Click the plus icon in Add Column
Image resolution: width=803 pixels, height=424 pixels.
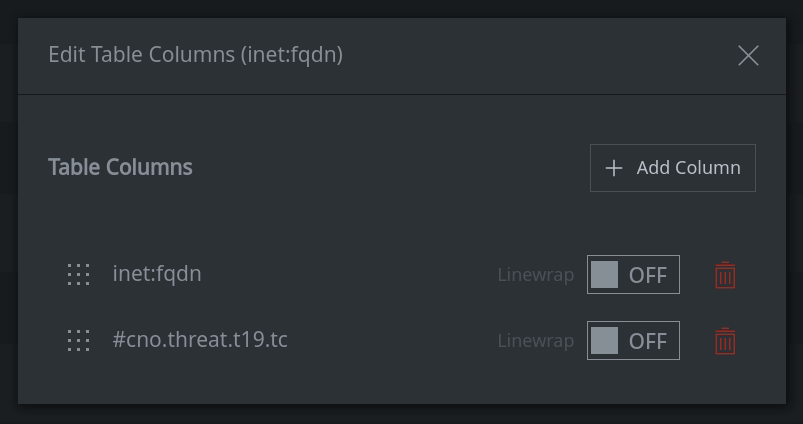click(x=614, y=168)
